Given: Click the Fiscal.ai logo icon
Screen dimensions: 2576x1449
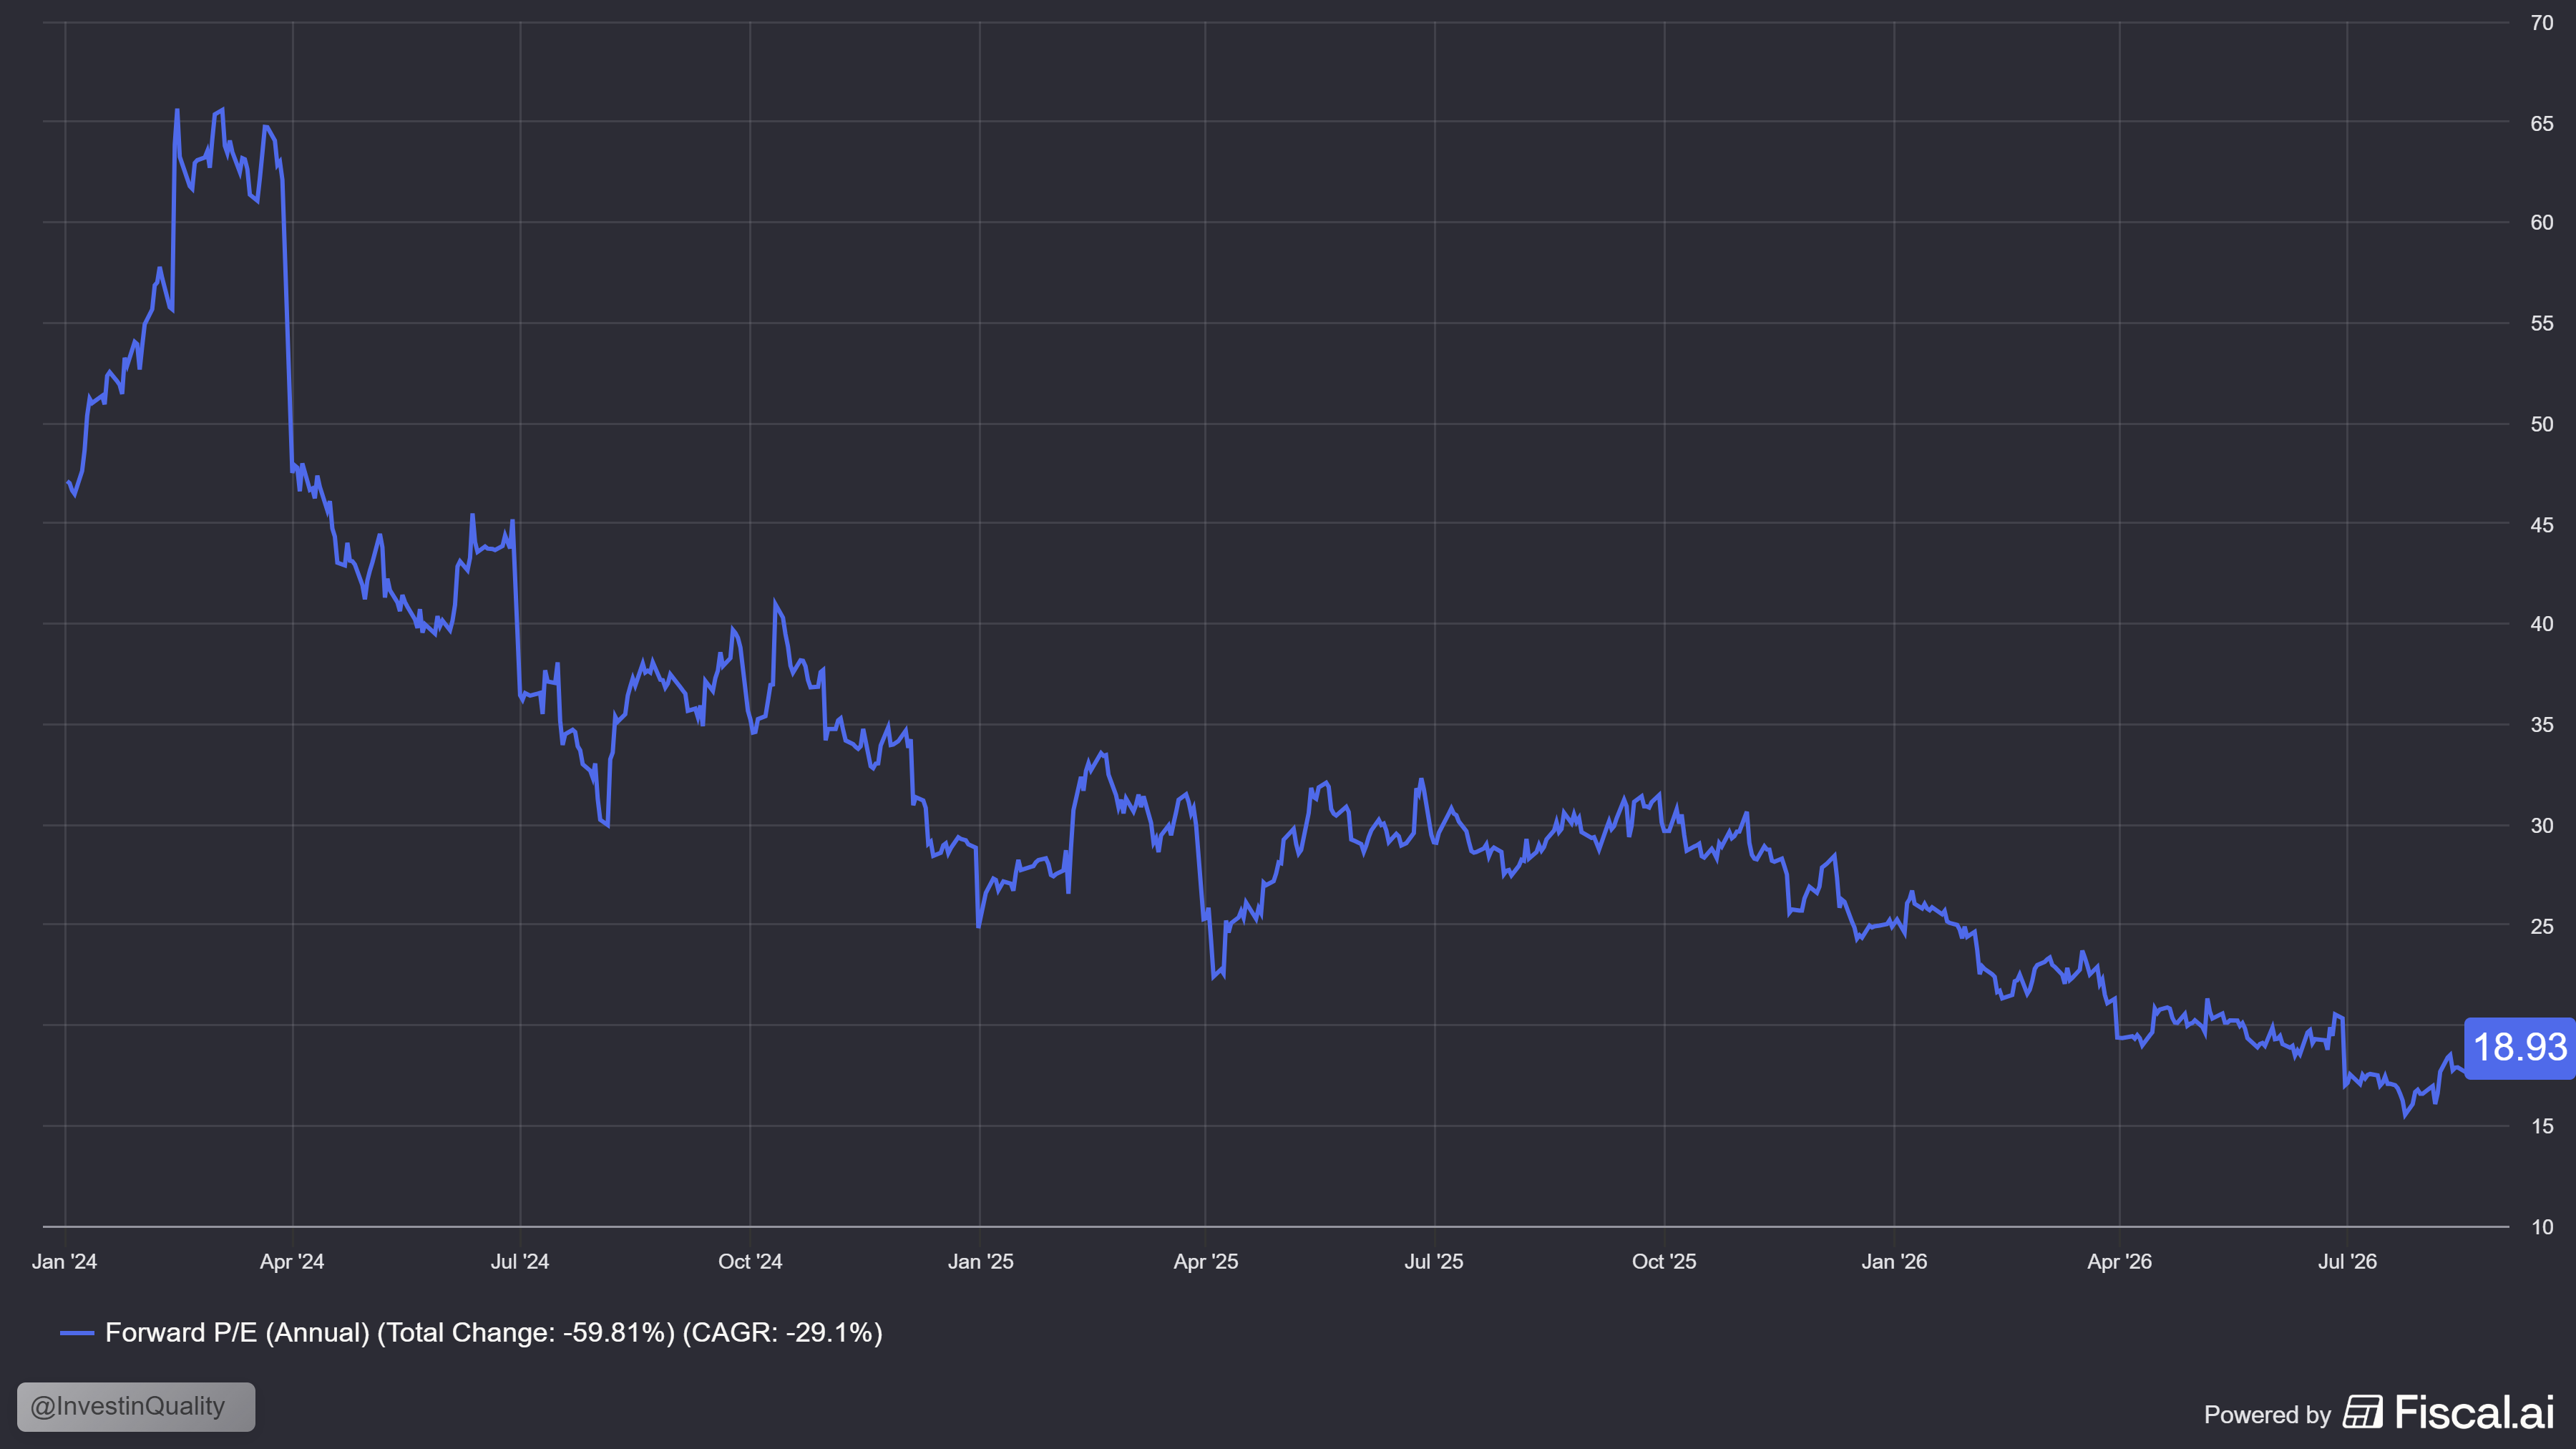Looking at the screenshot, I should (2362, 1412).
